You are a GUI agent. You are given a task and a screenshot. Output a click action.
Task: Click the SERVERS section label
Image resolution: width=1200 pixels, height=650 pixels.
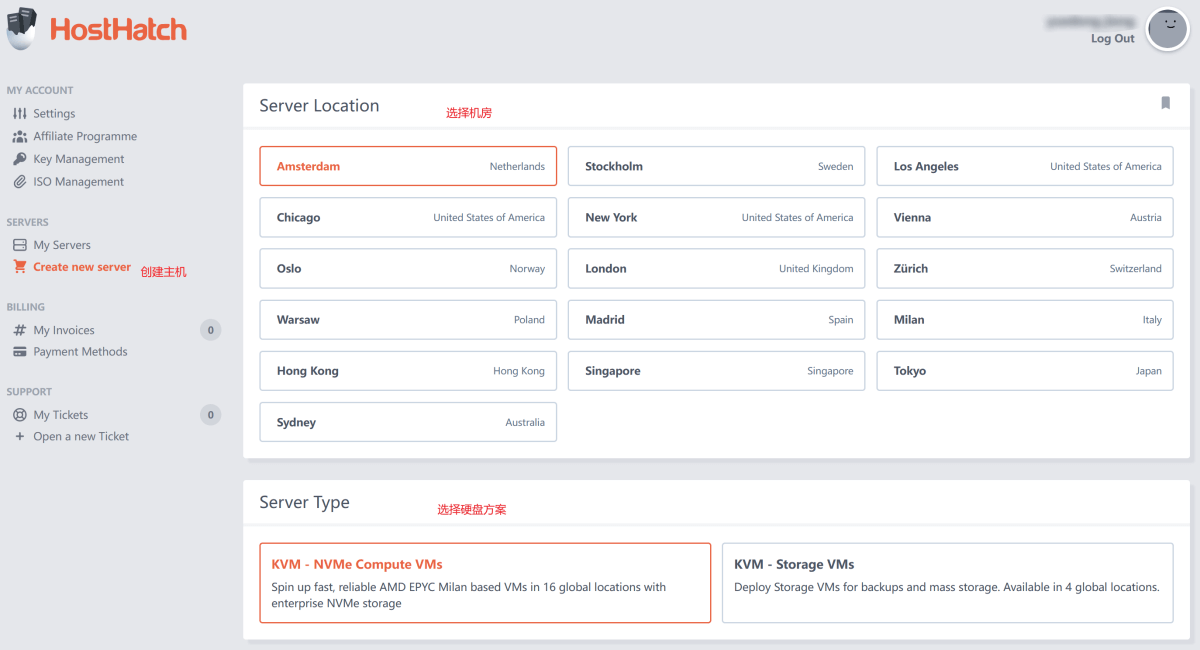coord(28,222)
